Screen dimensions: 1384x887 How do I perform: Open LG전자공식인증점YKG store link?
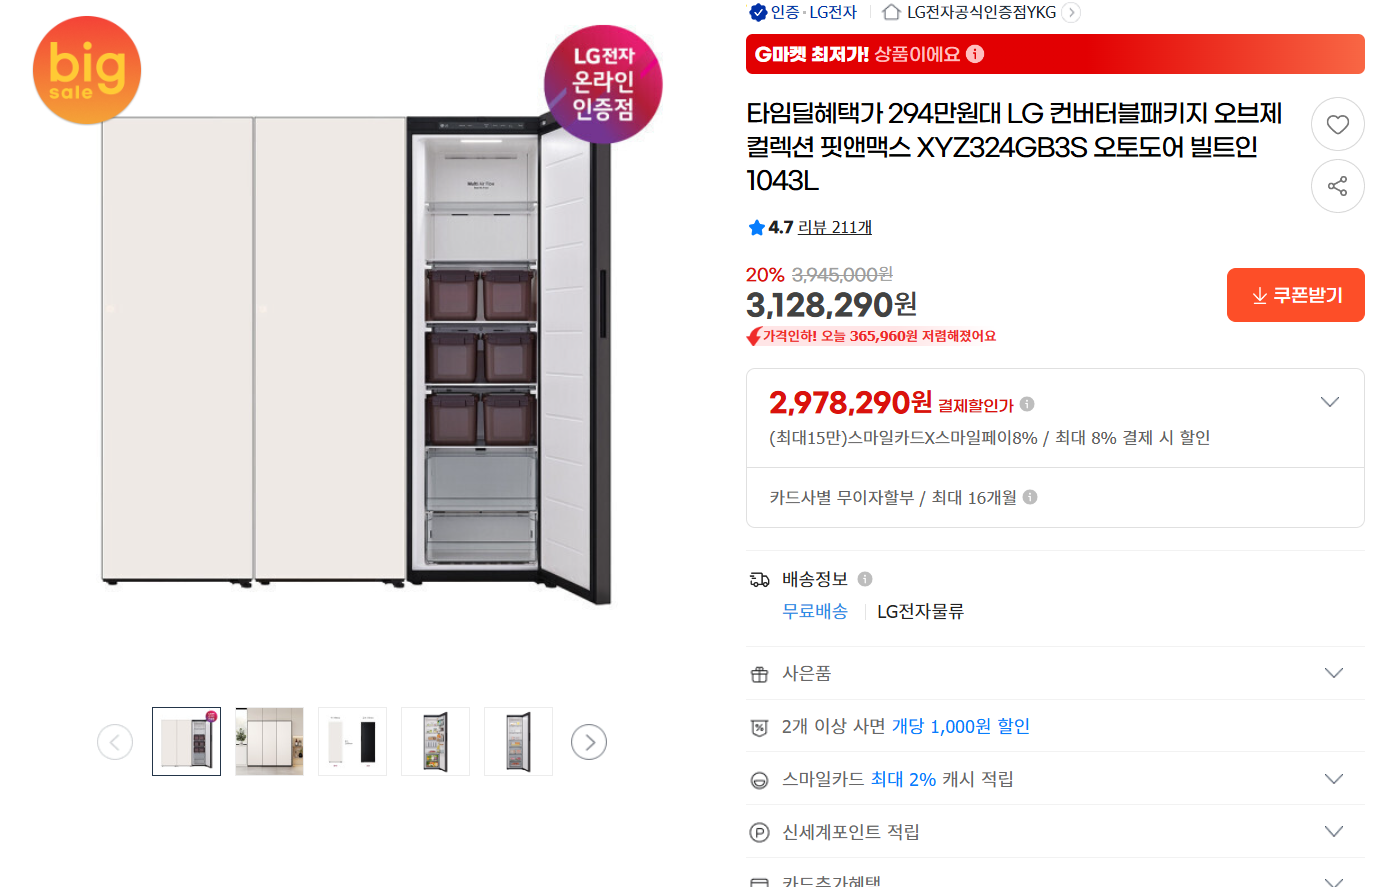tap(980, 12)
